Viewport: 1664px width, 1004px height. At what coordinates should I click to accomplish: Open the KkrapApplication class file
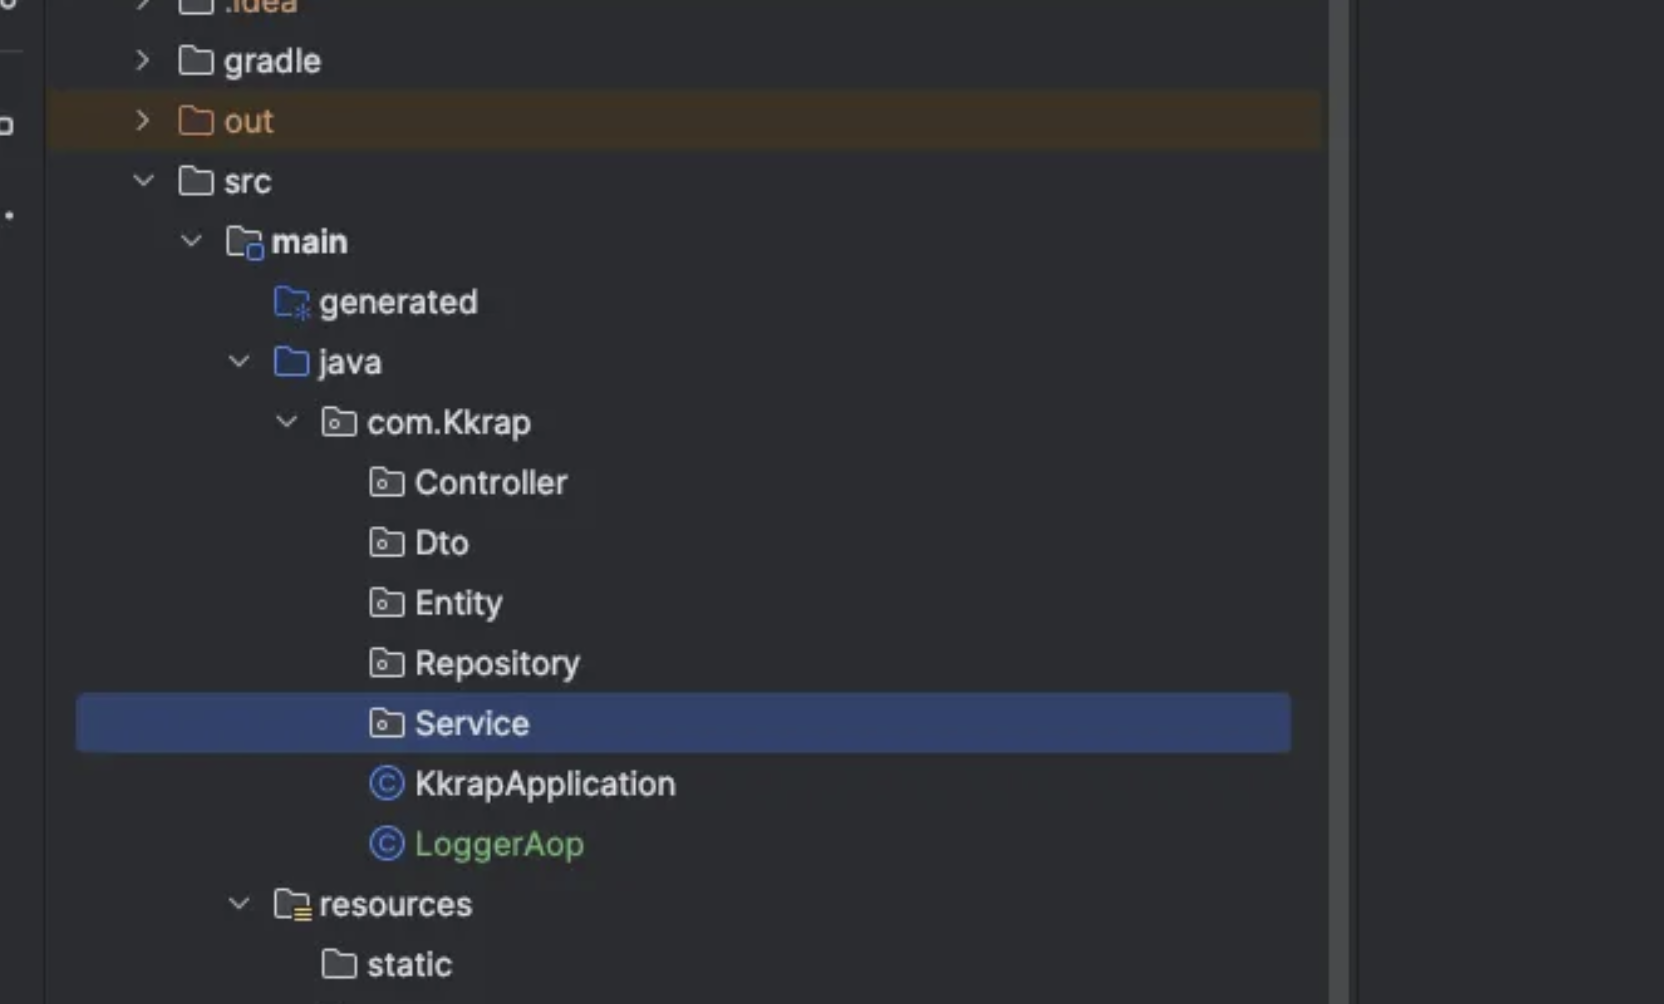(545, 784)
